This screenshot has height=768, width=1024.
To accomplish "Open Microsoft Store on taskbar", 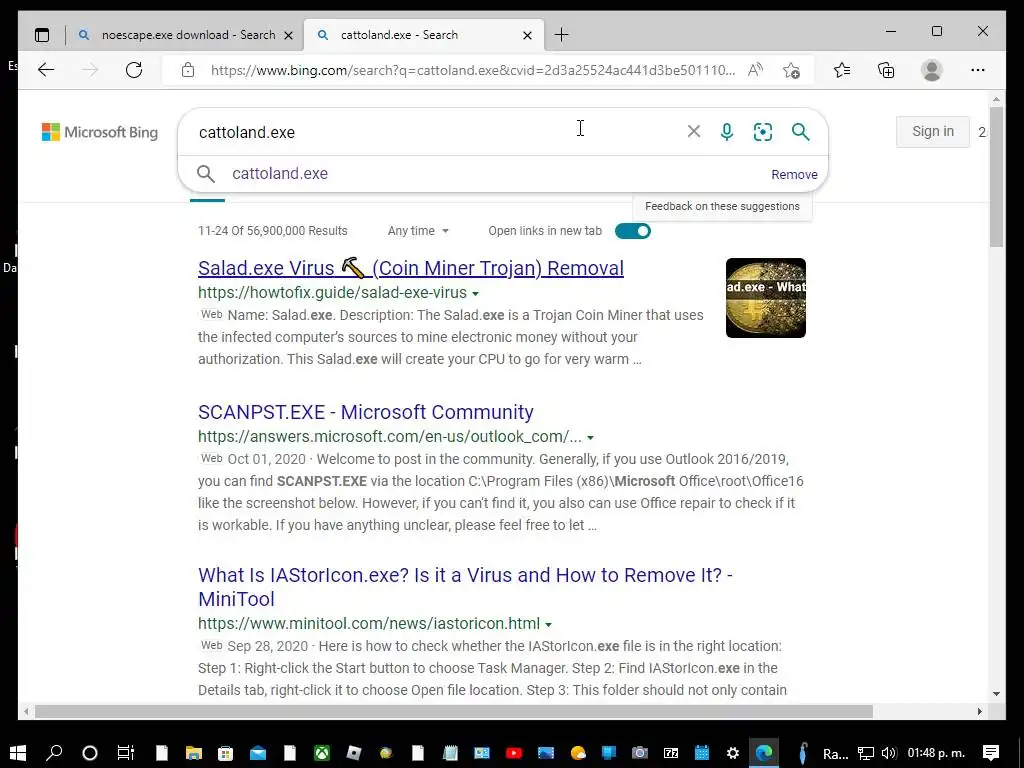I will click(x=225, y=753).
